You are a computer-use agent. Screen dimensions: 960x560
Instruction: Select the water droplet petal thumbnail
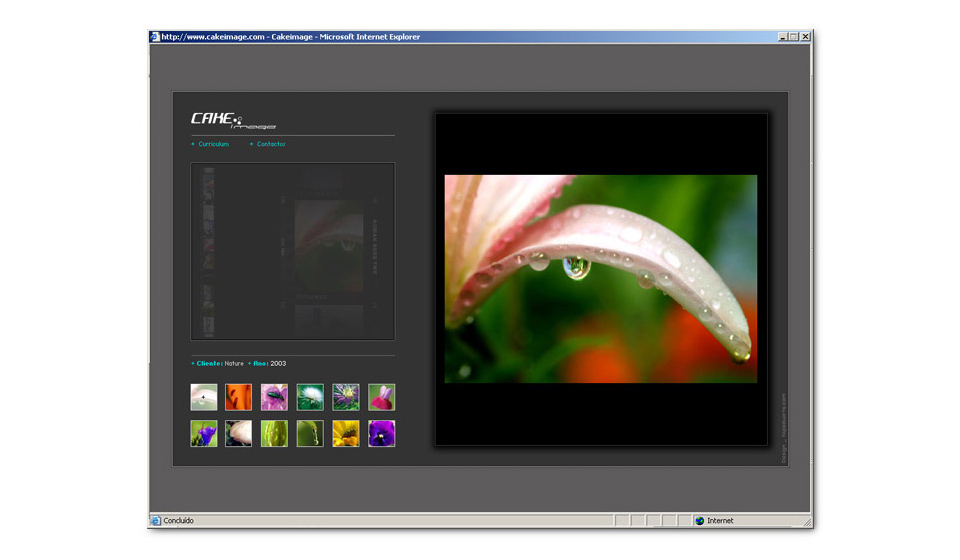[204, 397]
